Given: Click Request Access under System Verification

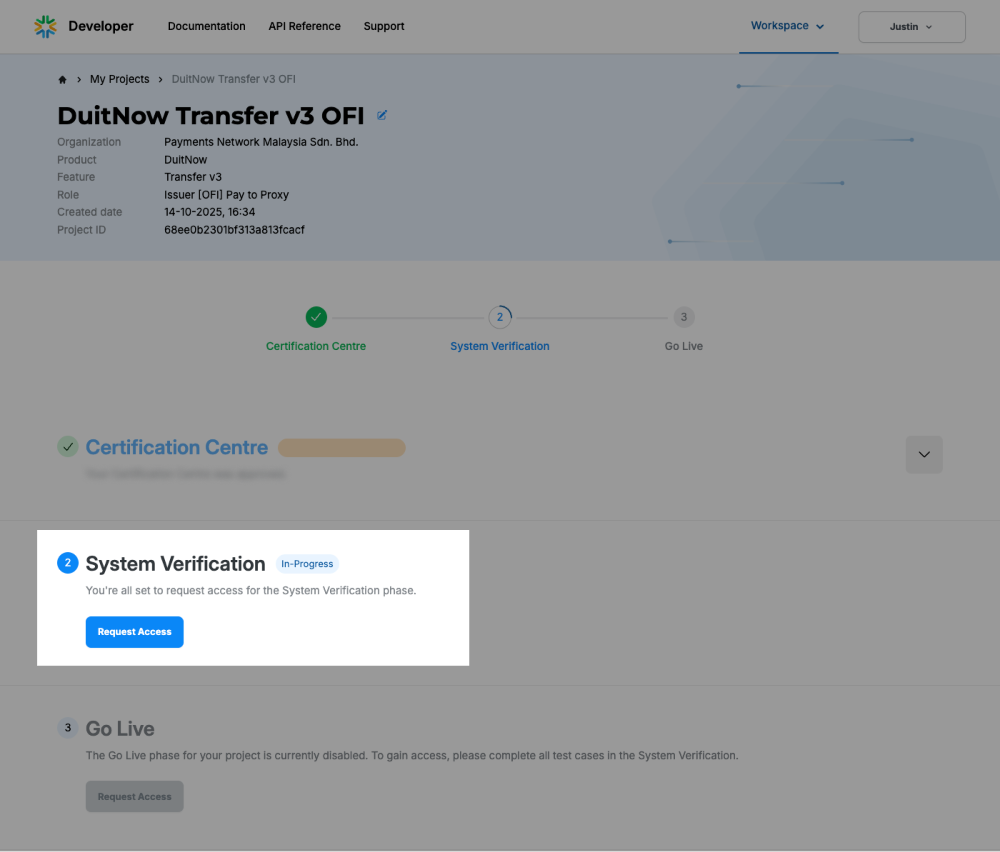Looking at the screenshot, I should coord(135,632).
